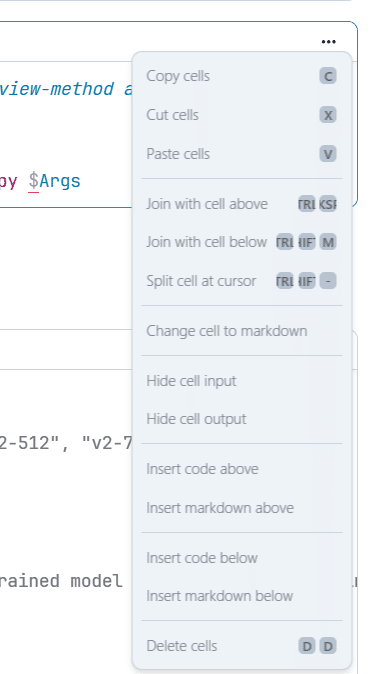Select Insert code below
Viewport: 380px width, 674px height.
click(242, 558)
